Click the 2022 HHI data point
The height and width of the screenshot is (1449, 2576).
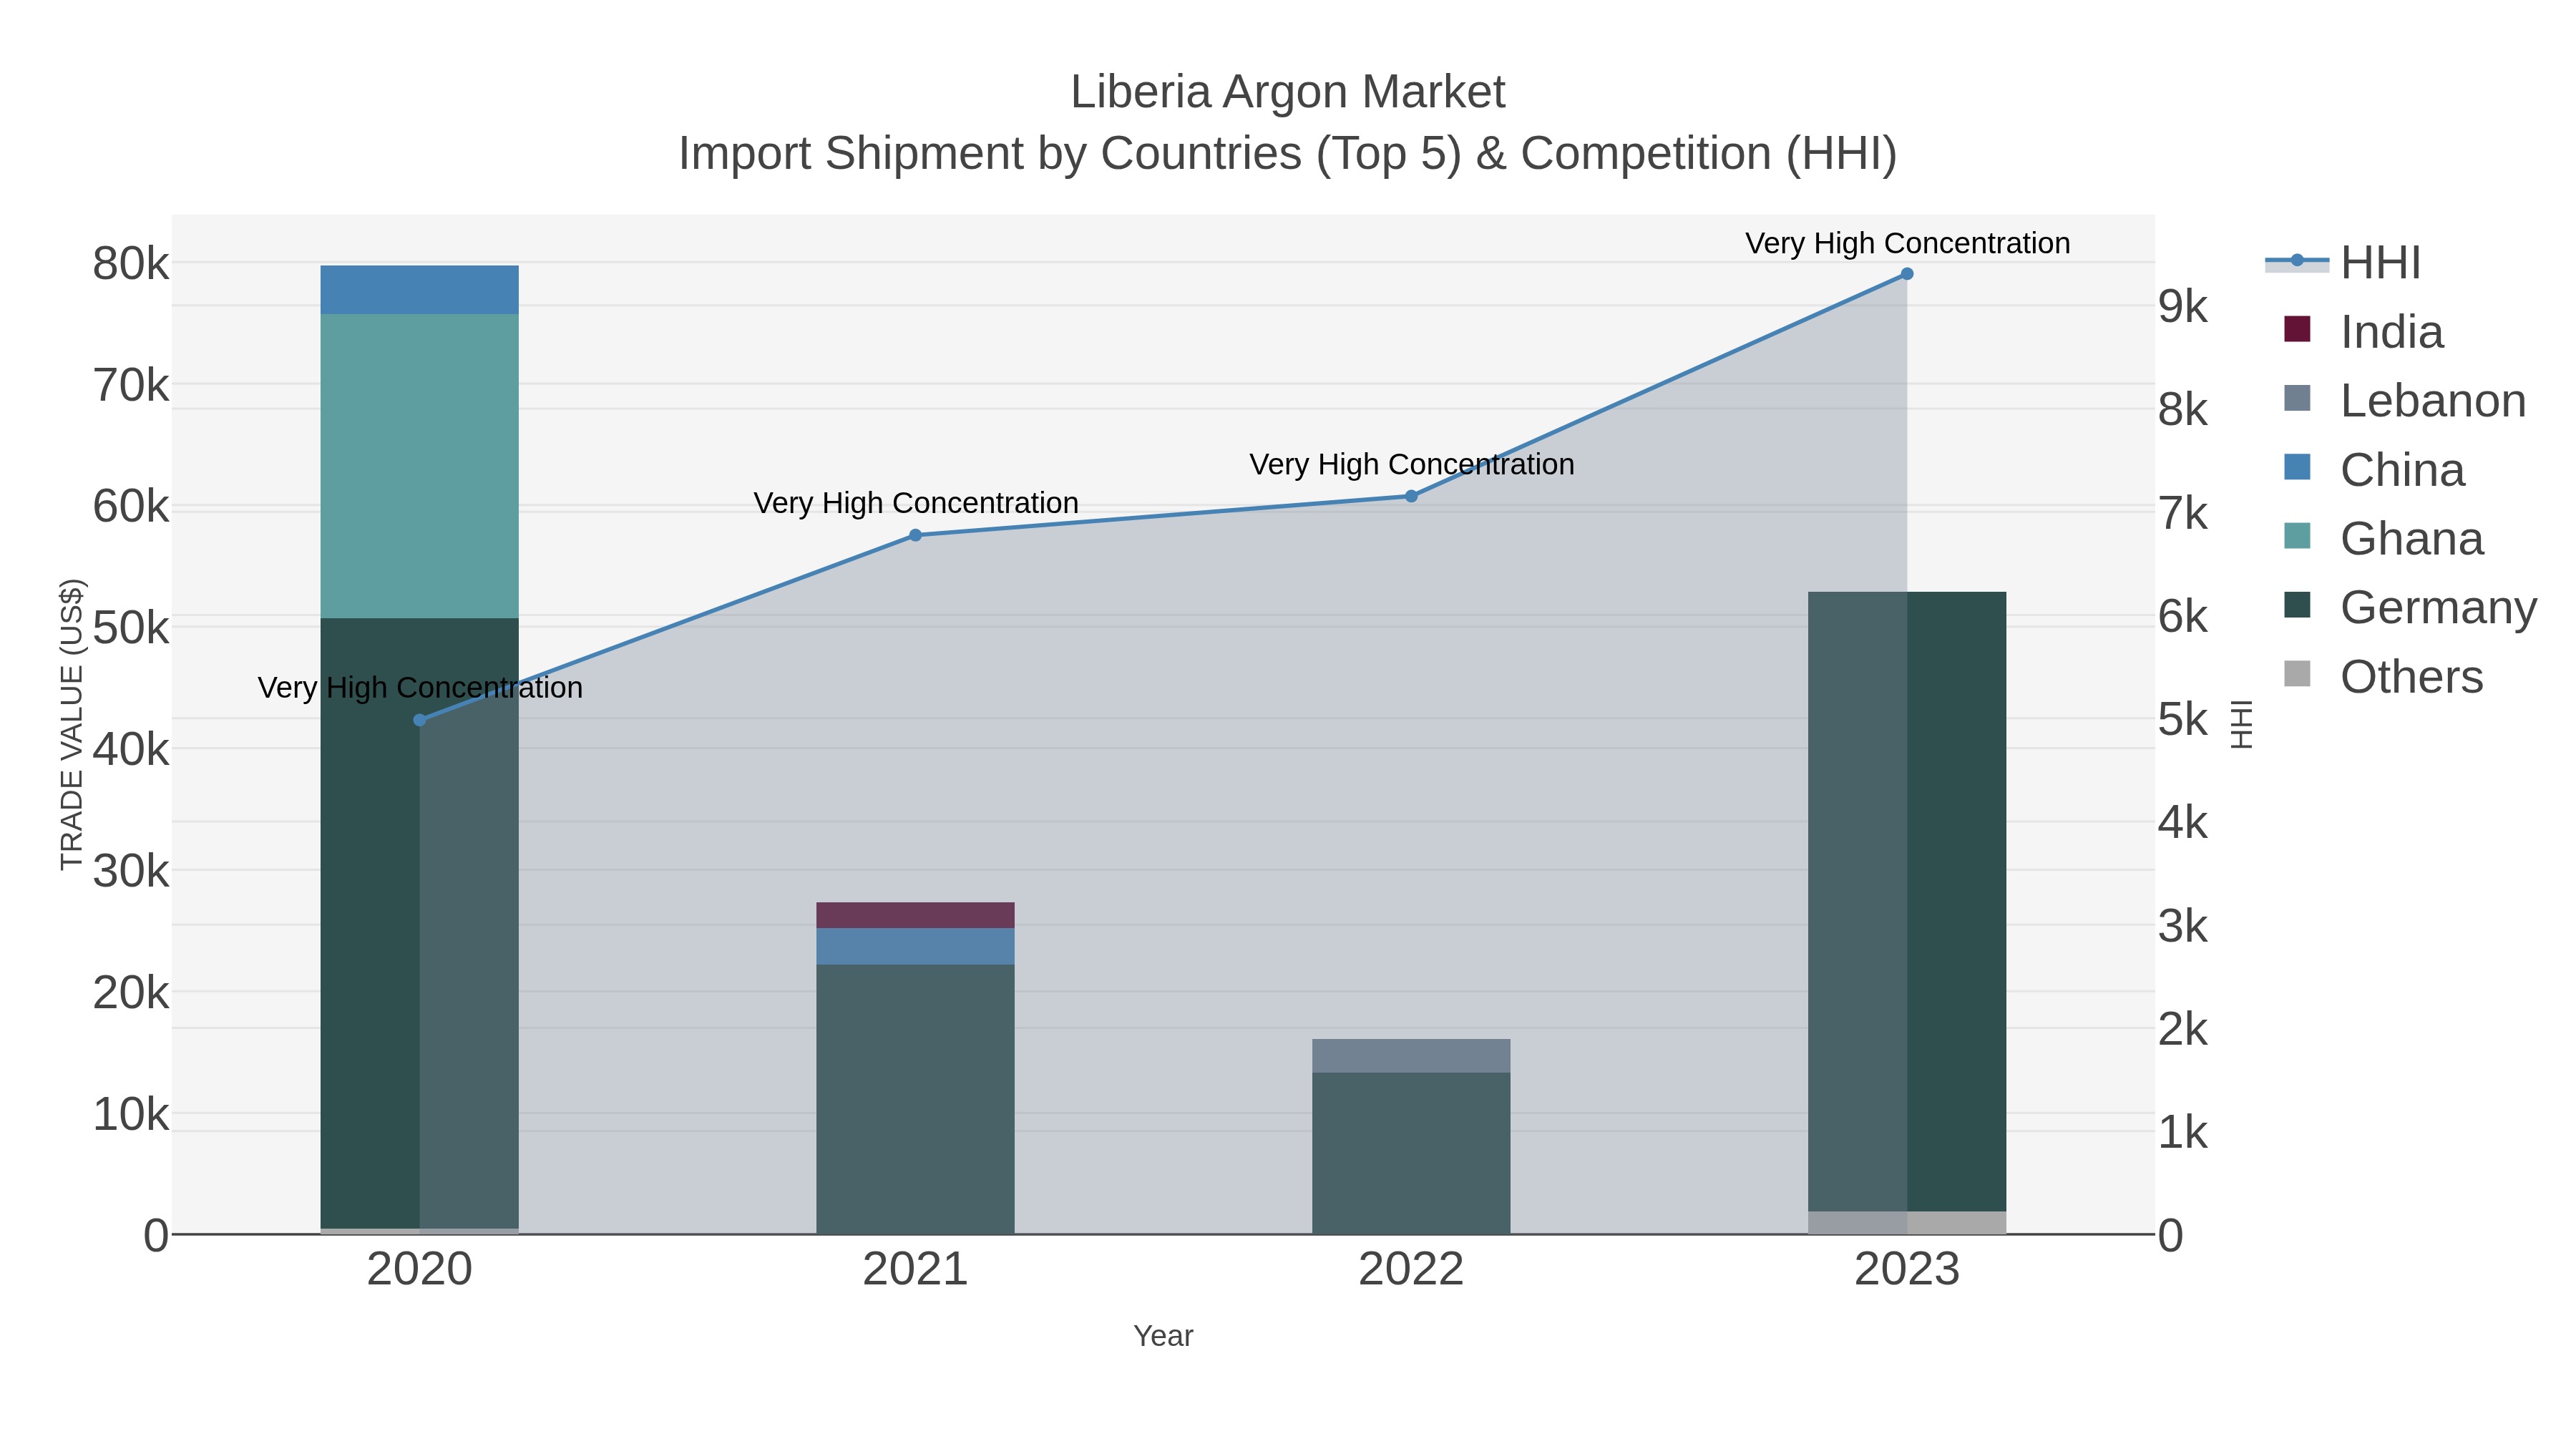(x=1411, y=496)
